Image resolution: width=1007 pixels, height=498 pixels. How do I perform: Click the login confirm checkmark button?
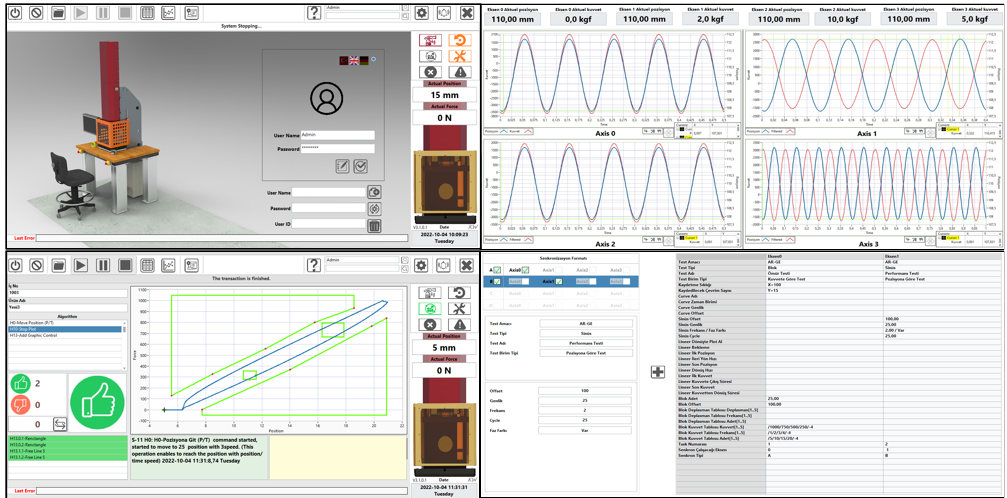(361, 166)
